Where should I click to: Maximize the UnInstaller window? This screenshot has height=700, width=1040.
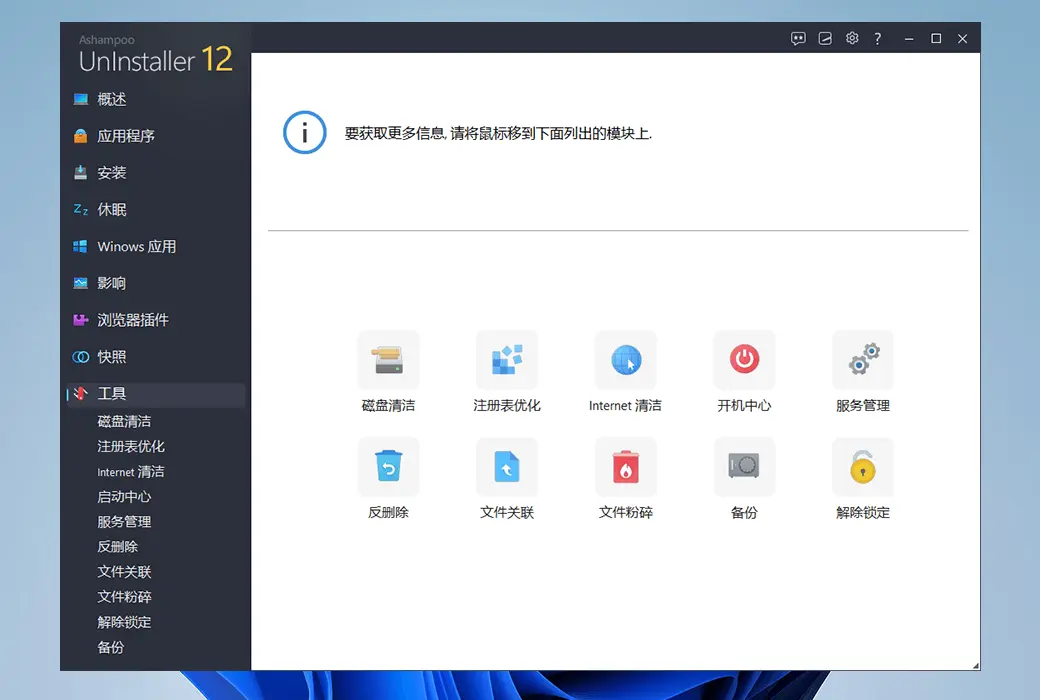click(x=936, y=38)
